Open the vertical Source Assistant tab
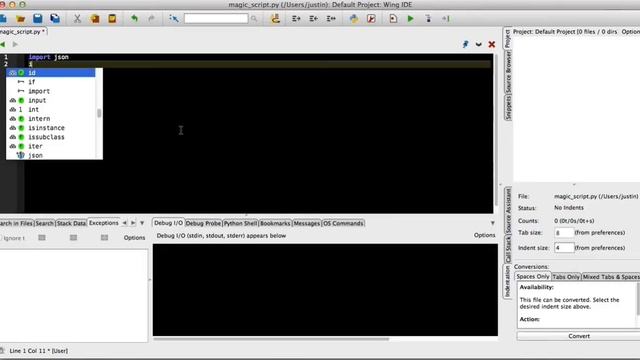Image resolution: width=640 pixels, height=360 pixels. coord(508,211)
